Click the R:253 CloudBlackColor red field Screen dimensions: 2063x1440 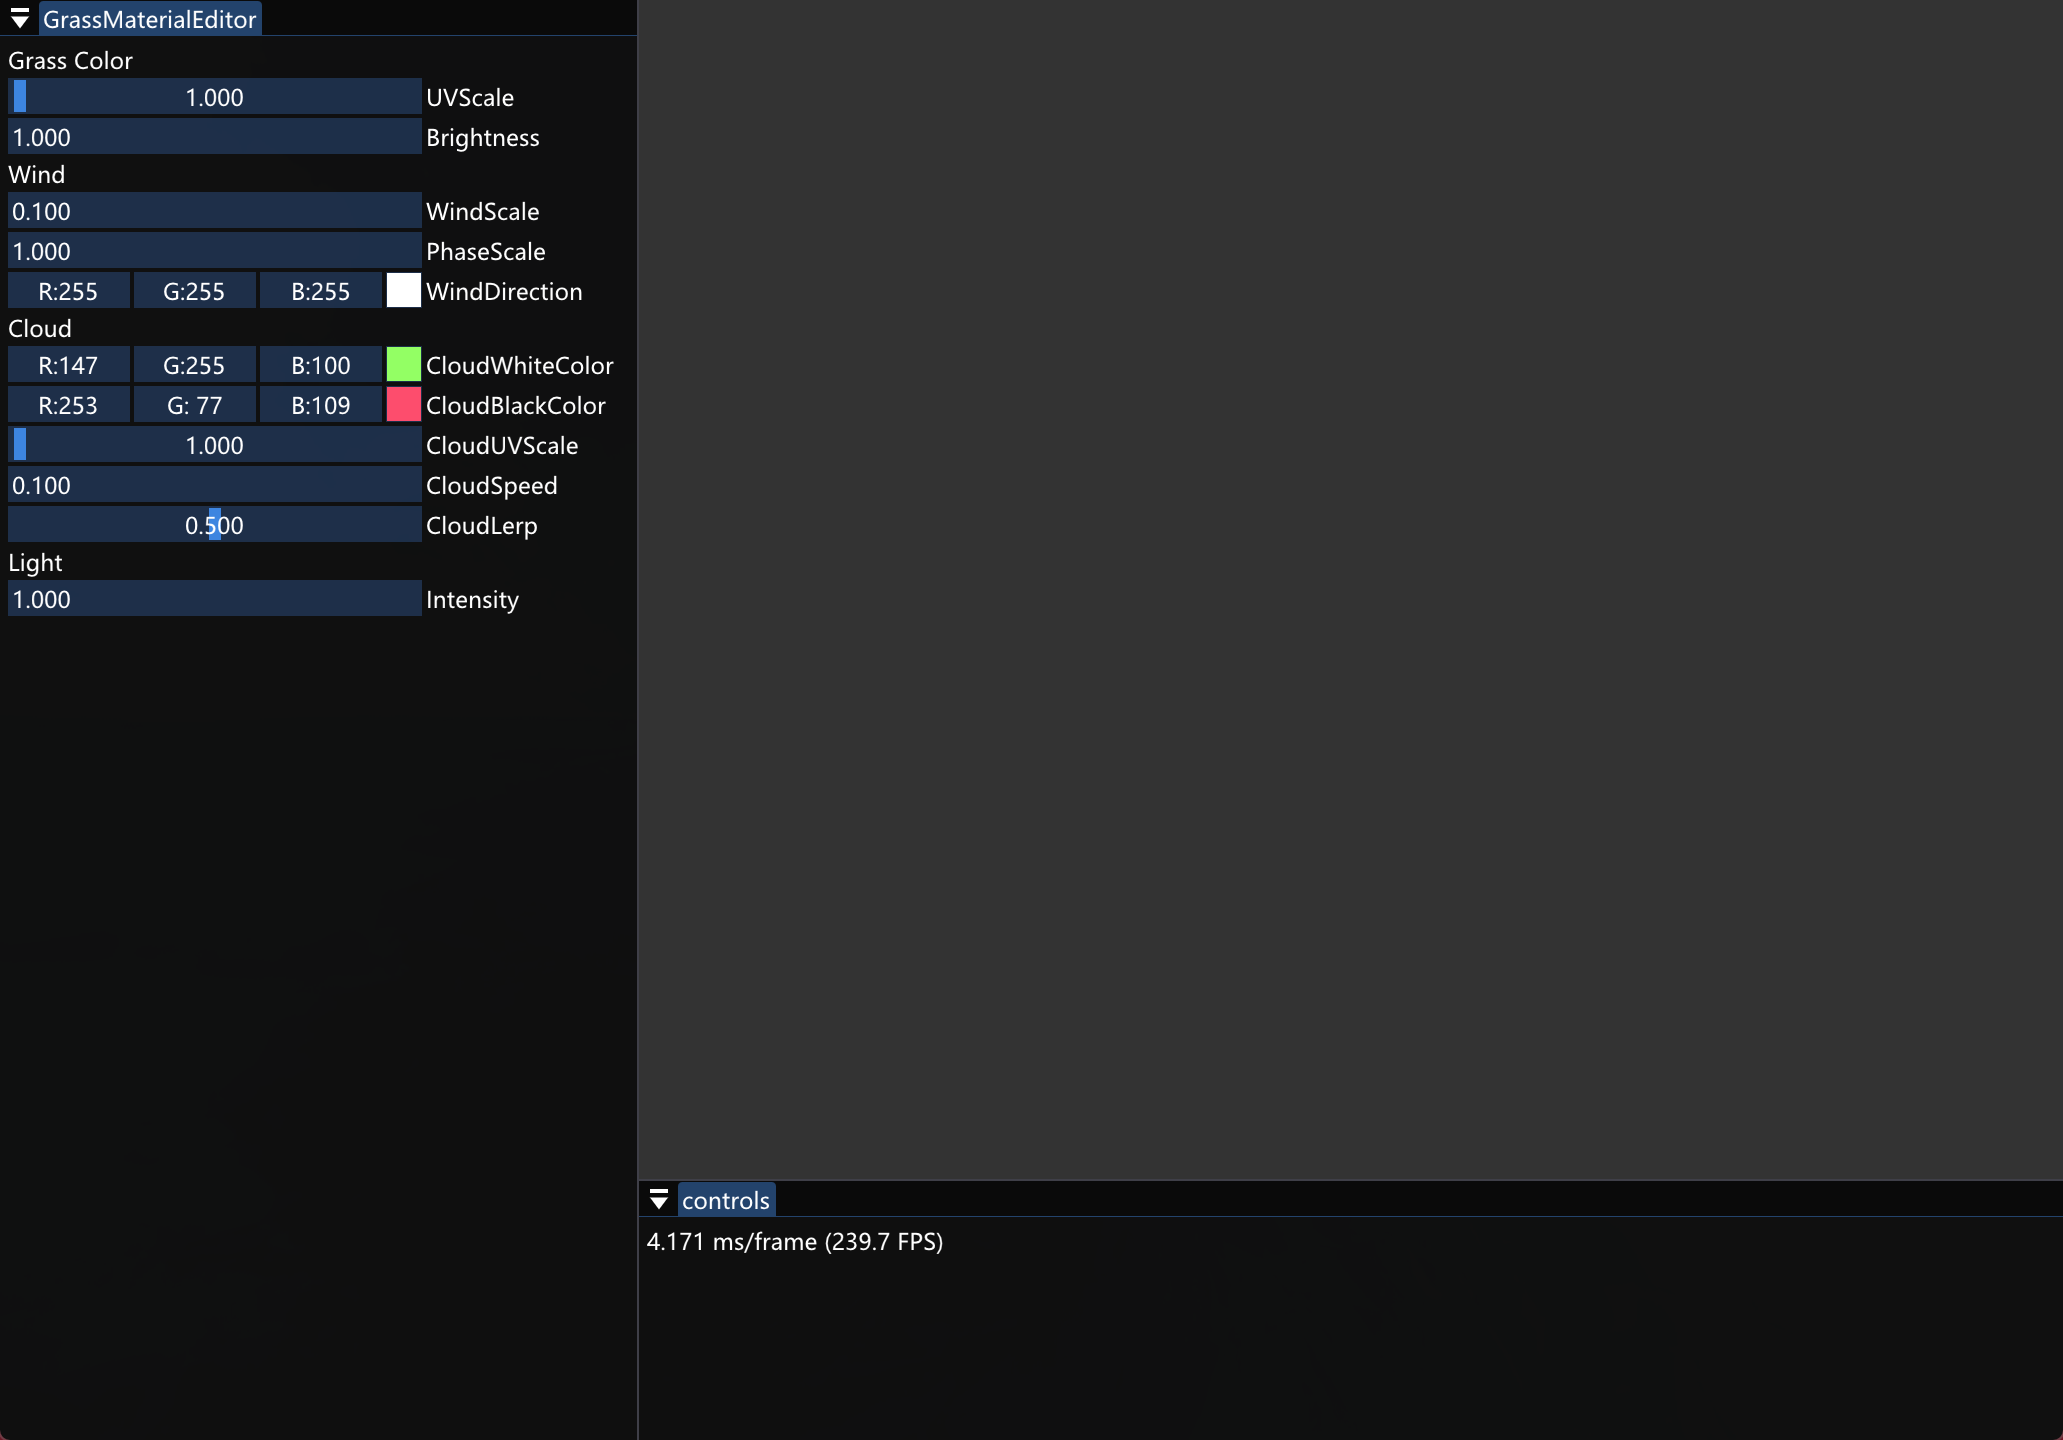coord(68,404)
